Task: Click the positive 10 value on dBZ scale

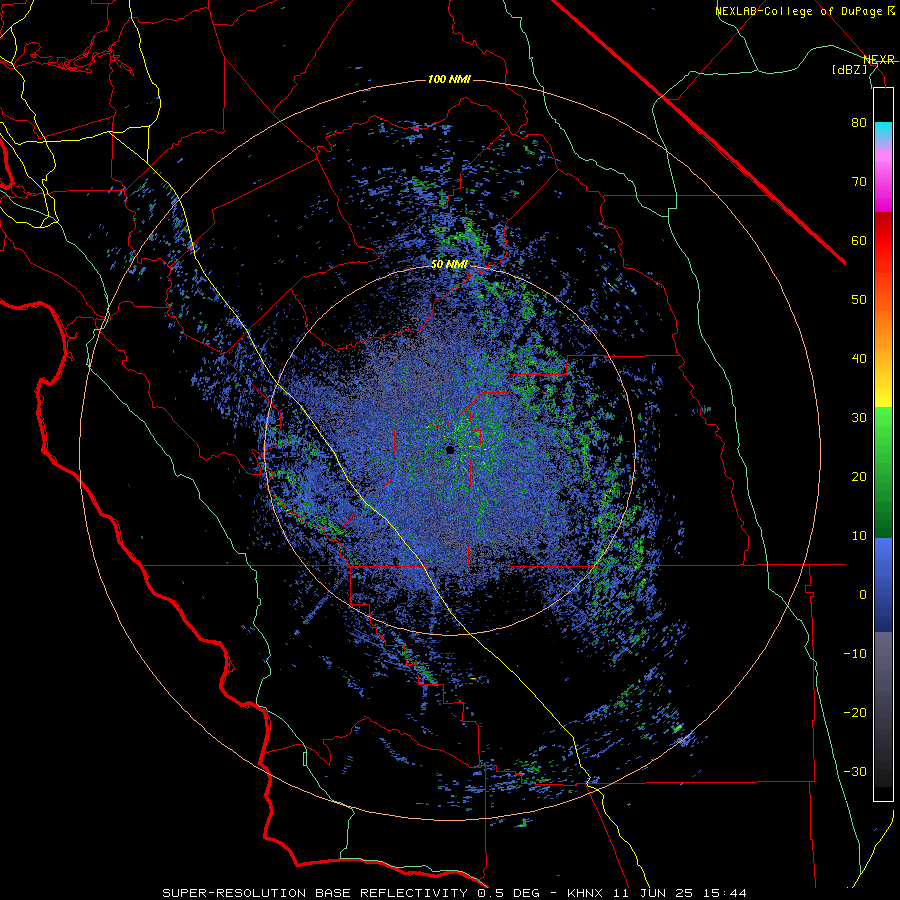Action: click(x=859, y=536)
